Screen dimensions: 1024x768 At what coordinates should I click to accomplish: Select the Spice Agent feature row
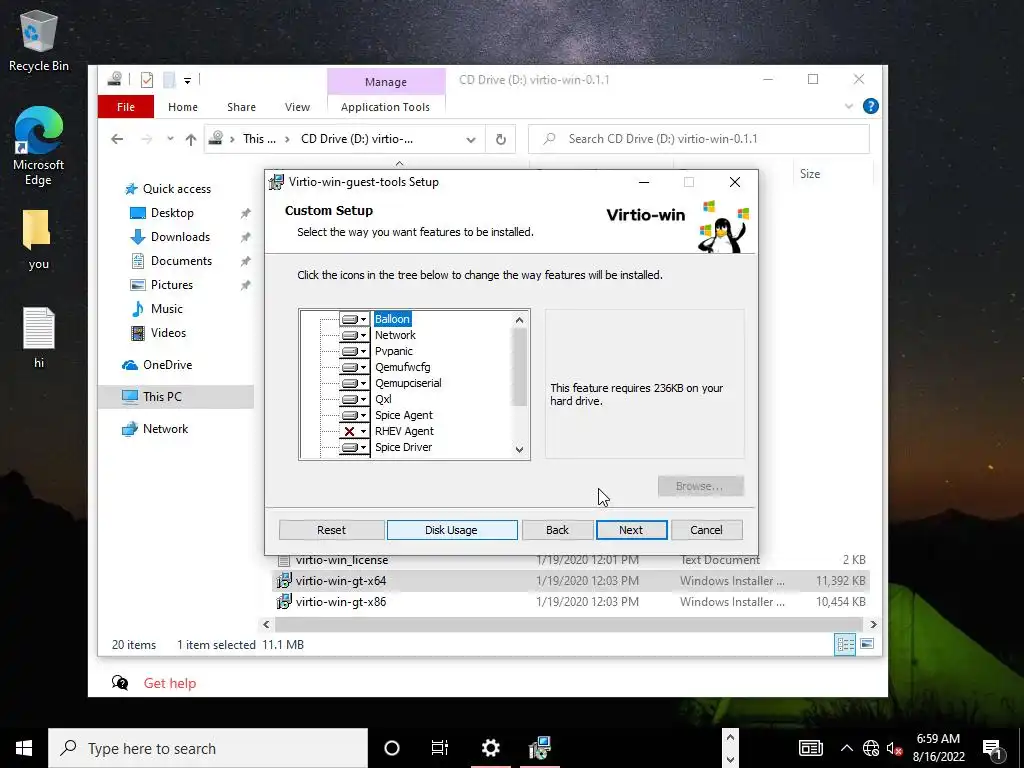(x=404, y=415)
